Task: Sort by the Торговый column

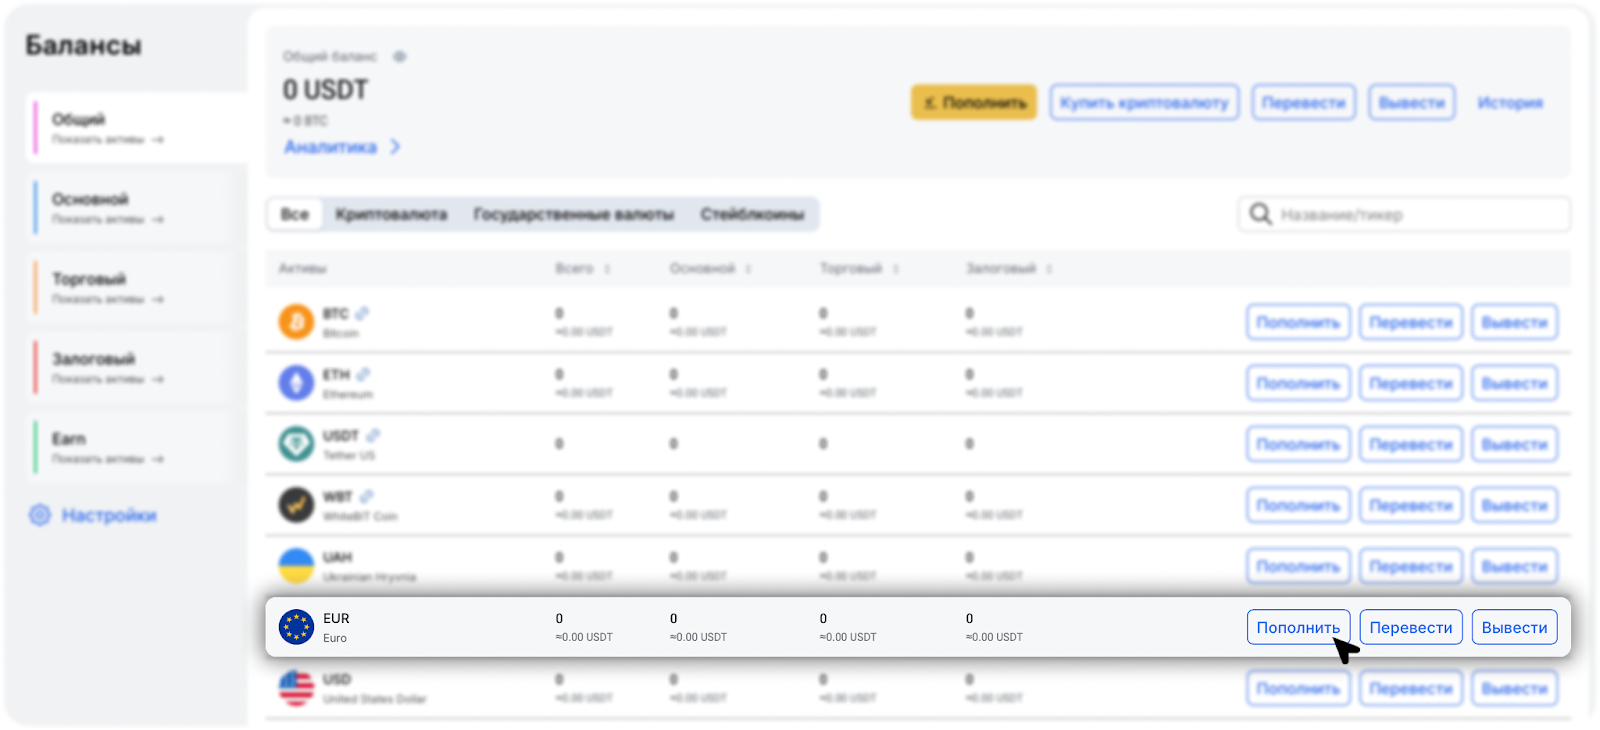Action: point(896,269)
